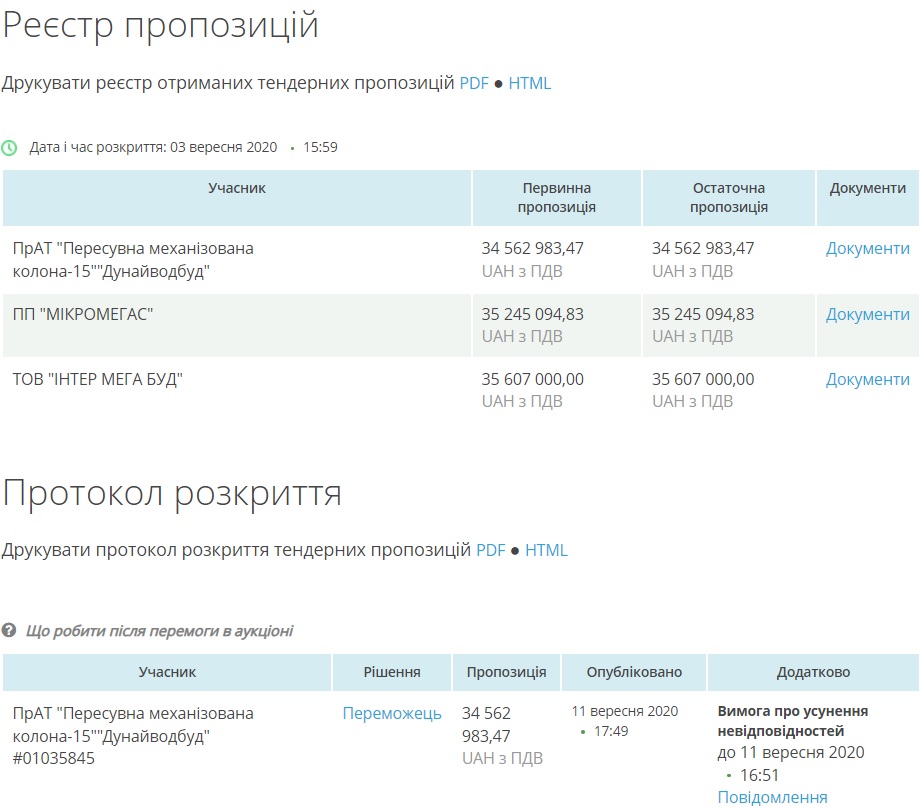
Task: Open the Повідомлення link
Action: point(772,797)
